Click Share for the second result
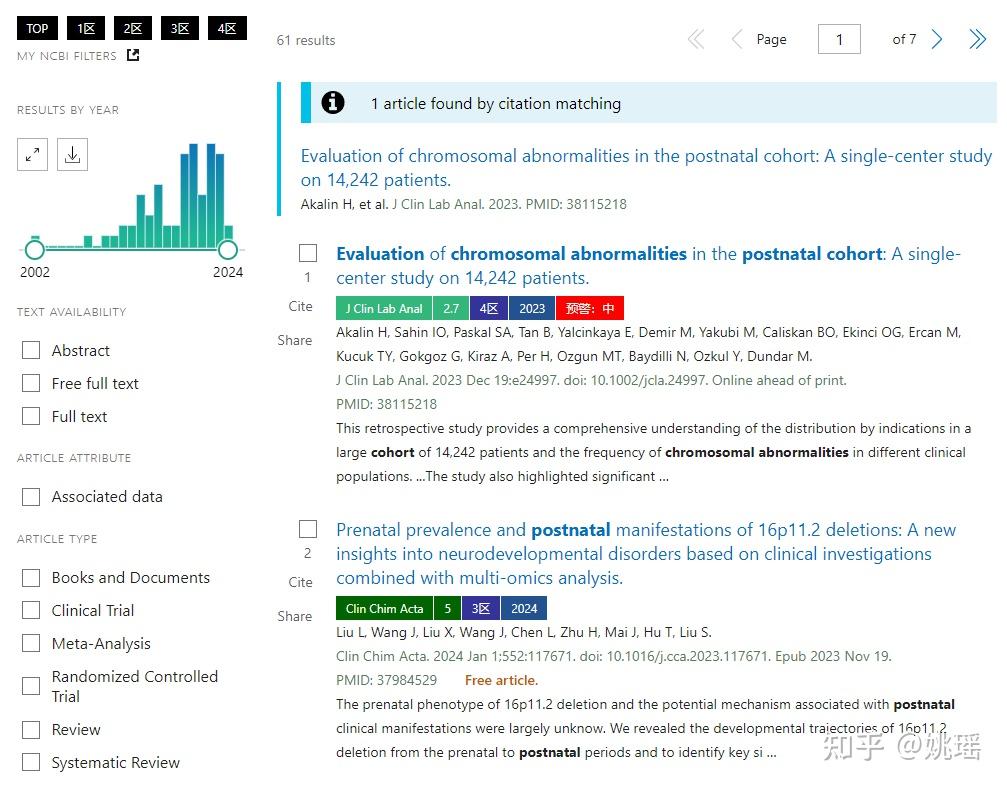This screenshot has height=787, width=1007. 295,616
